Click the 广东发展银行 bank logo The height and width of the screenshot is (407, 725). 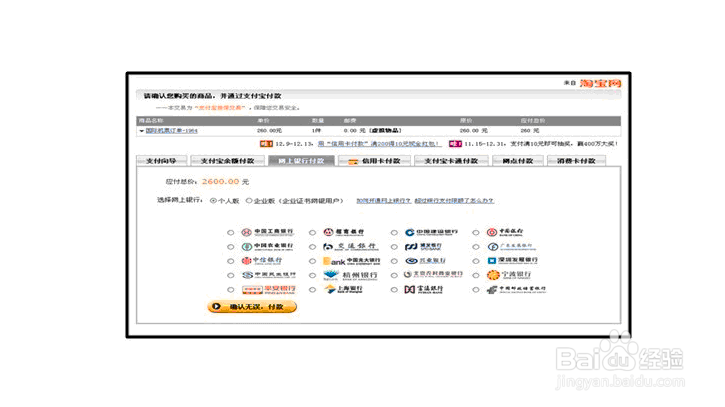coord(512,247)
